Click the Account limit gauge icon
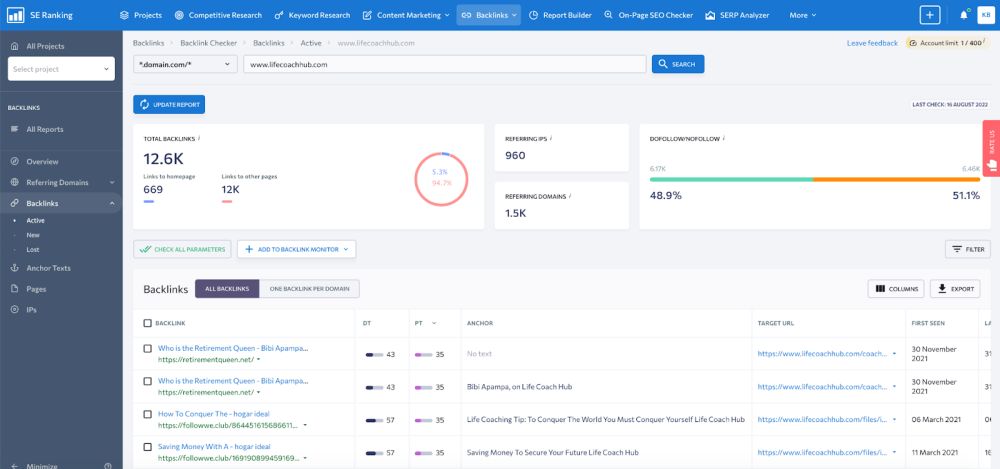This screenshot has width=1000, height=469. tap(913, 43)
